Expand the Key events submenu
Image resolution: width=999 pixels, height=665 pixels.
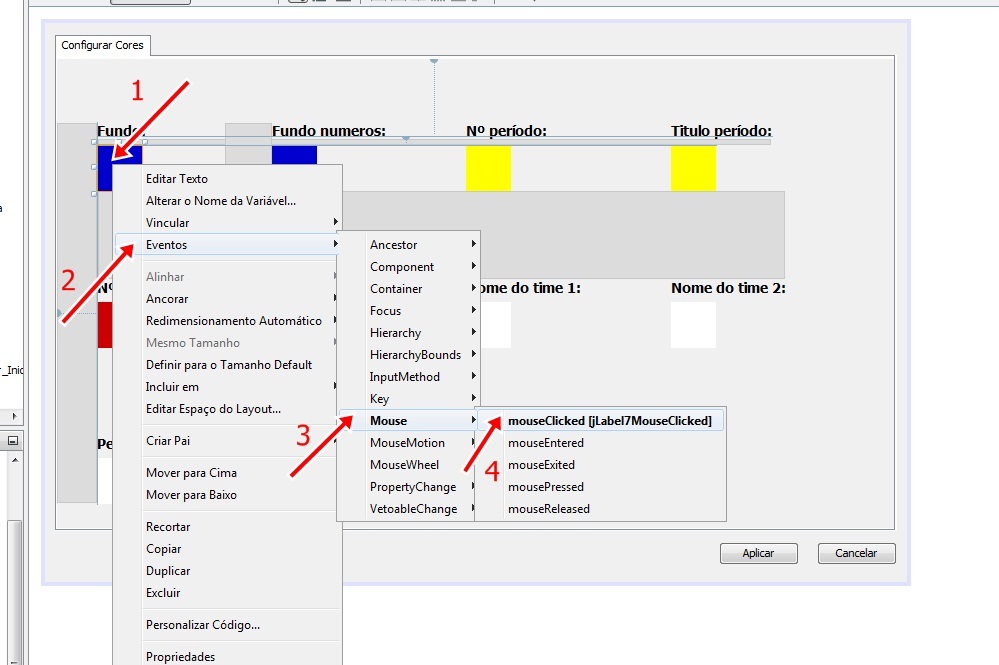[408, 399]
